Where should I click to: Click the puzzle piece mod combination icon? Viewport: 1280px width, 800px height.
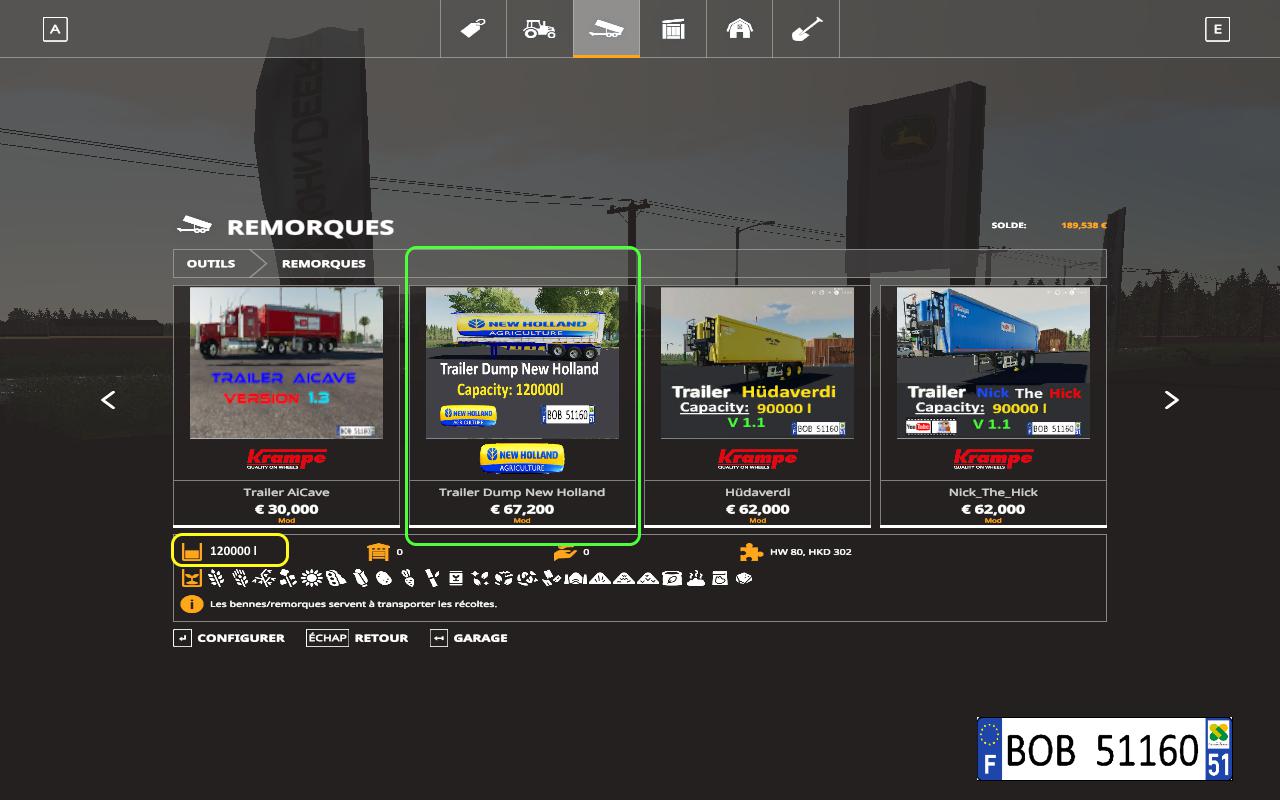click(x=750, y=551)
